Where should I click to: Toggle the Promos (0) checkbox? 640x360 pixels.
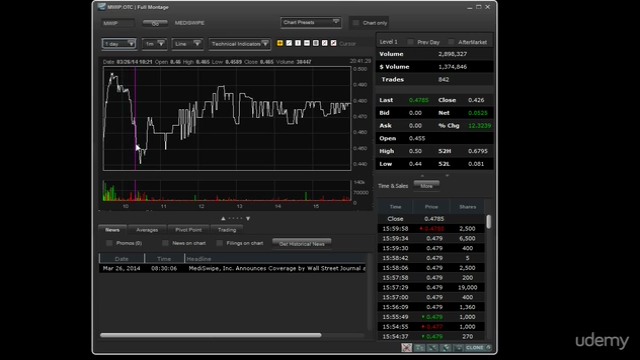[109, 243]
